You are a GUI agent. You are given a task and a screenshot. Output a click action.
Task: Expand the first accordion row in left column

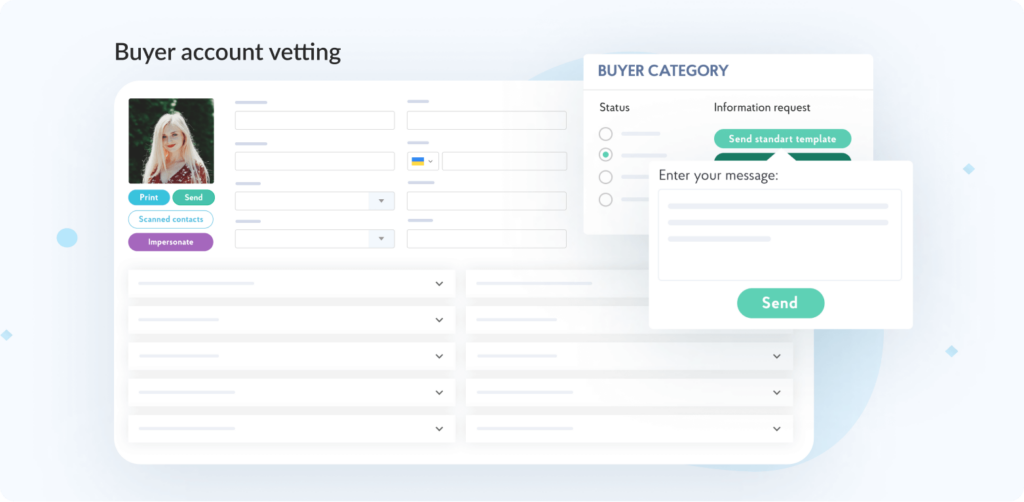(x=291, y=283)
